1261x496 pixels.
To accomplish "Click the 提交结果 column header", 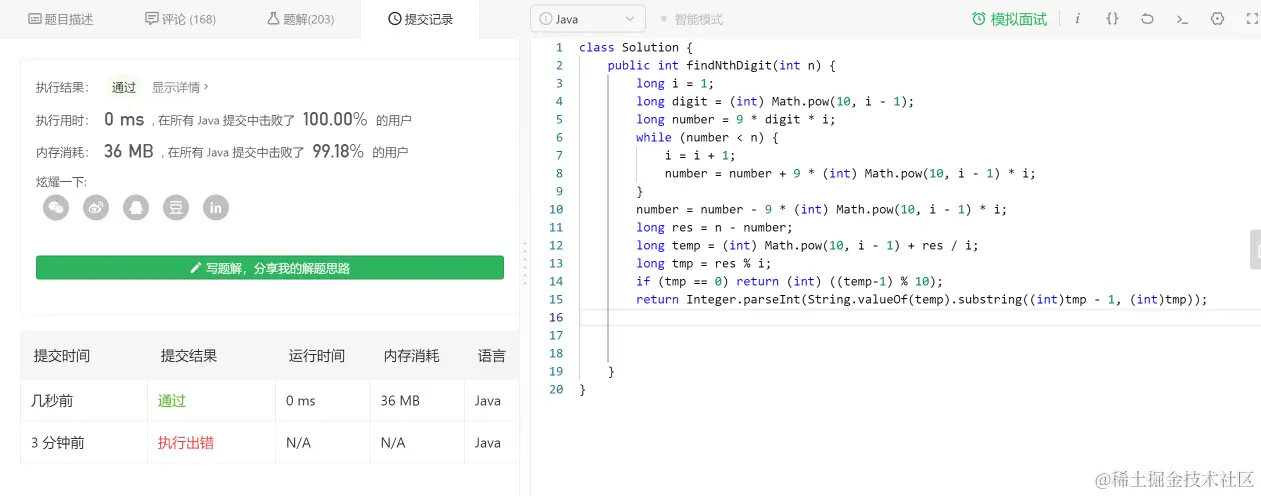I will point(189,356).
